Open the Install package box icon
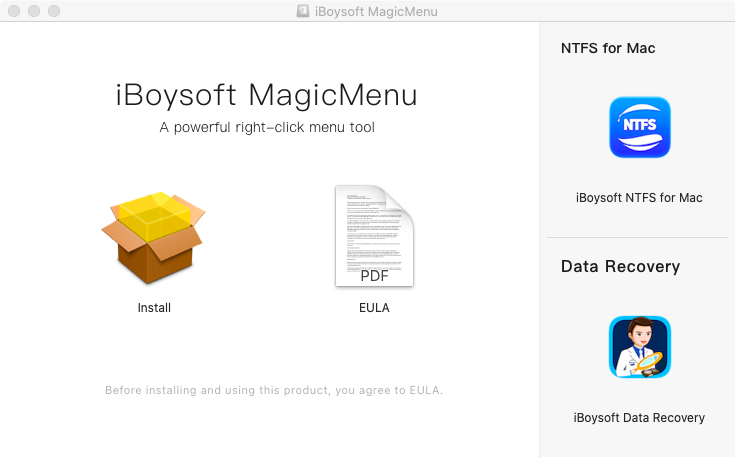 153,238
